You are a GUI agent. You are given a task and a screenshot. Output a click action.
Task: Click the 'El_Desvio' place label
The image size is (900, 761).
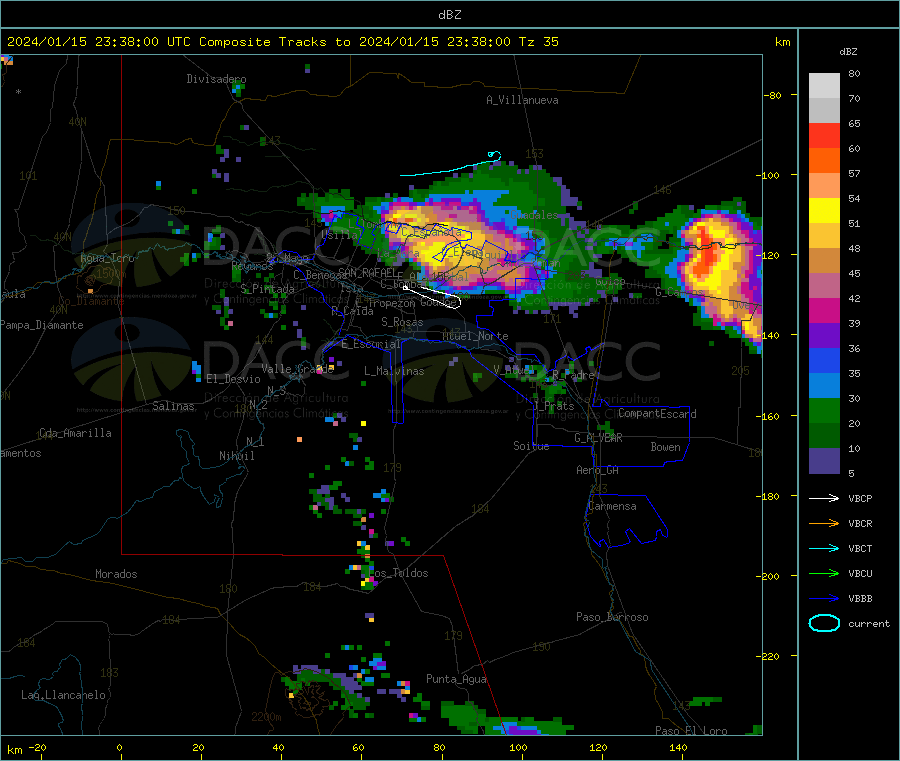tap(233, 379)
